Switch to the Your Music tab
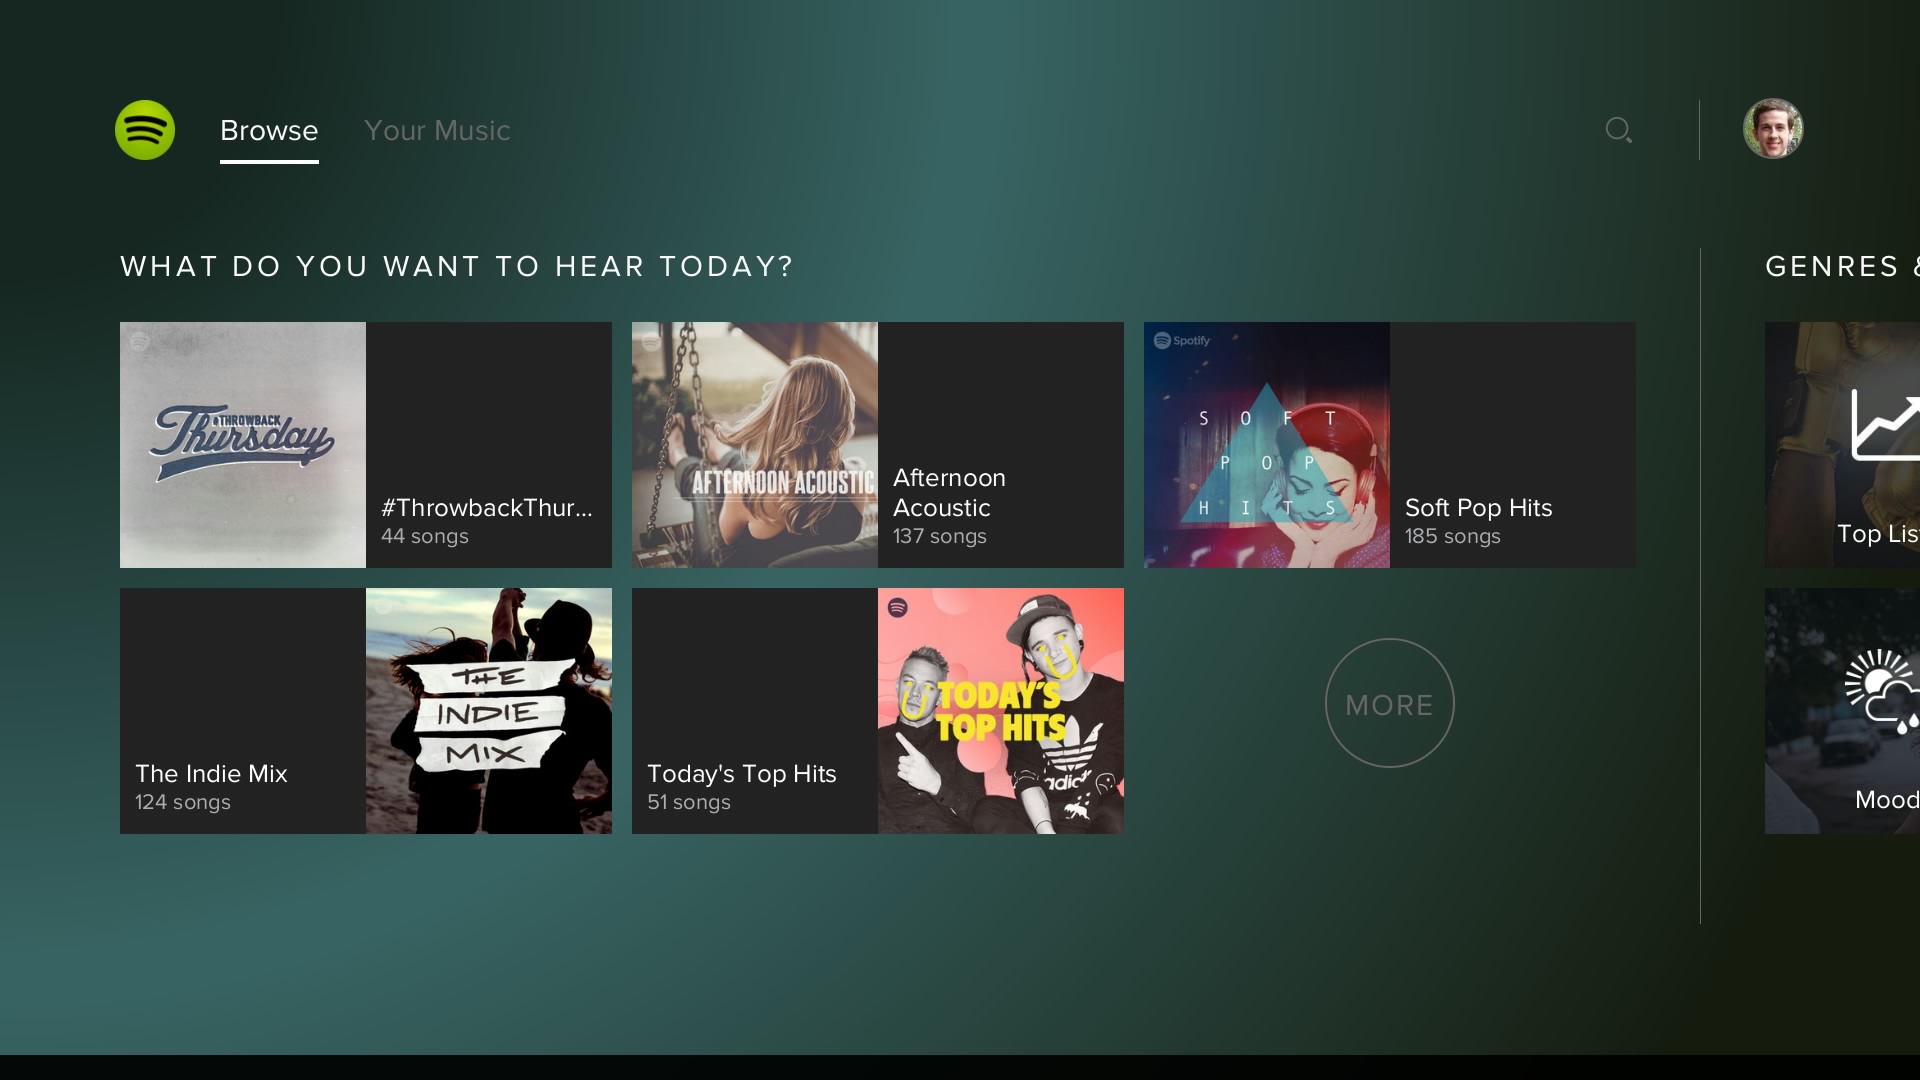The image size is (1920, 1080). point(437,130)
